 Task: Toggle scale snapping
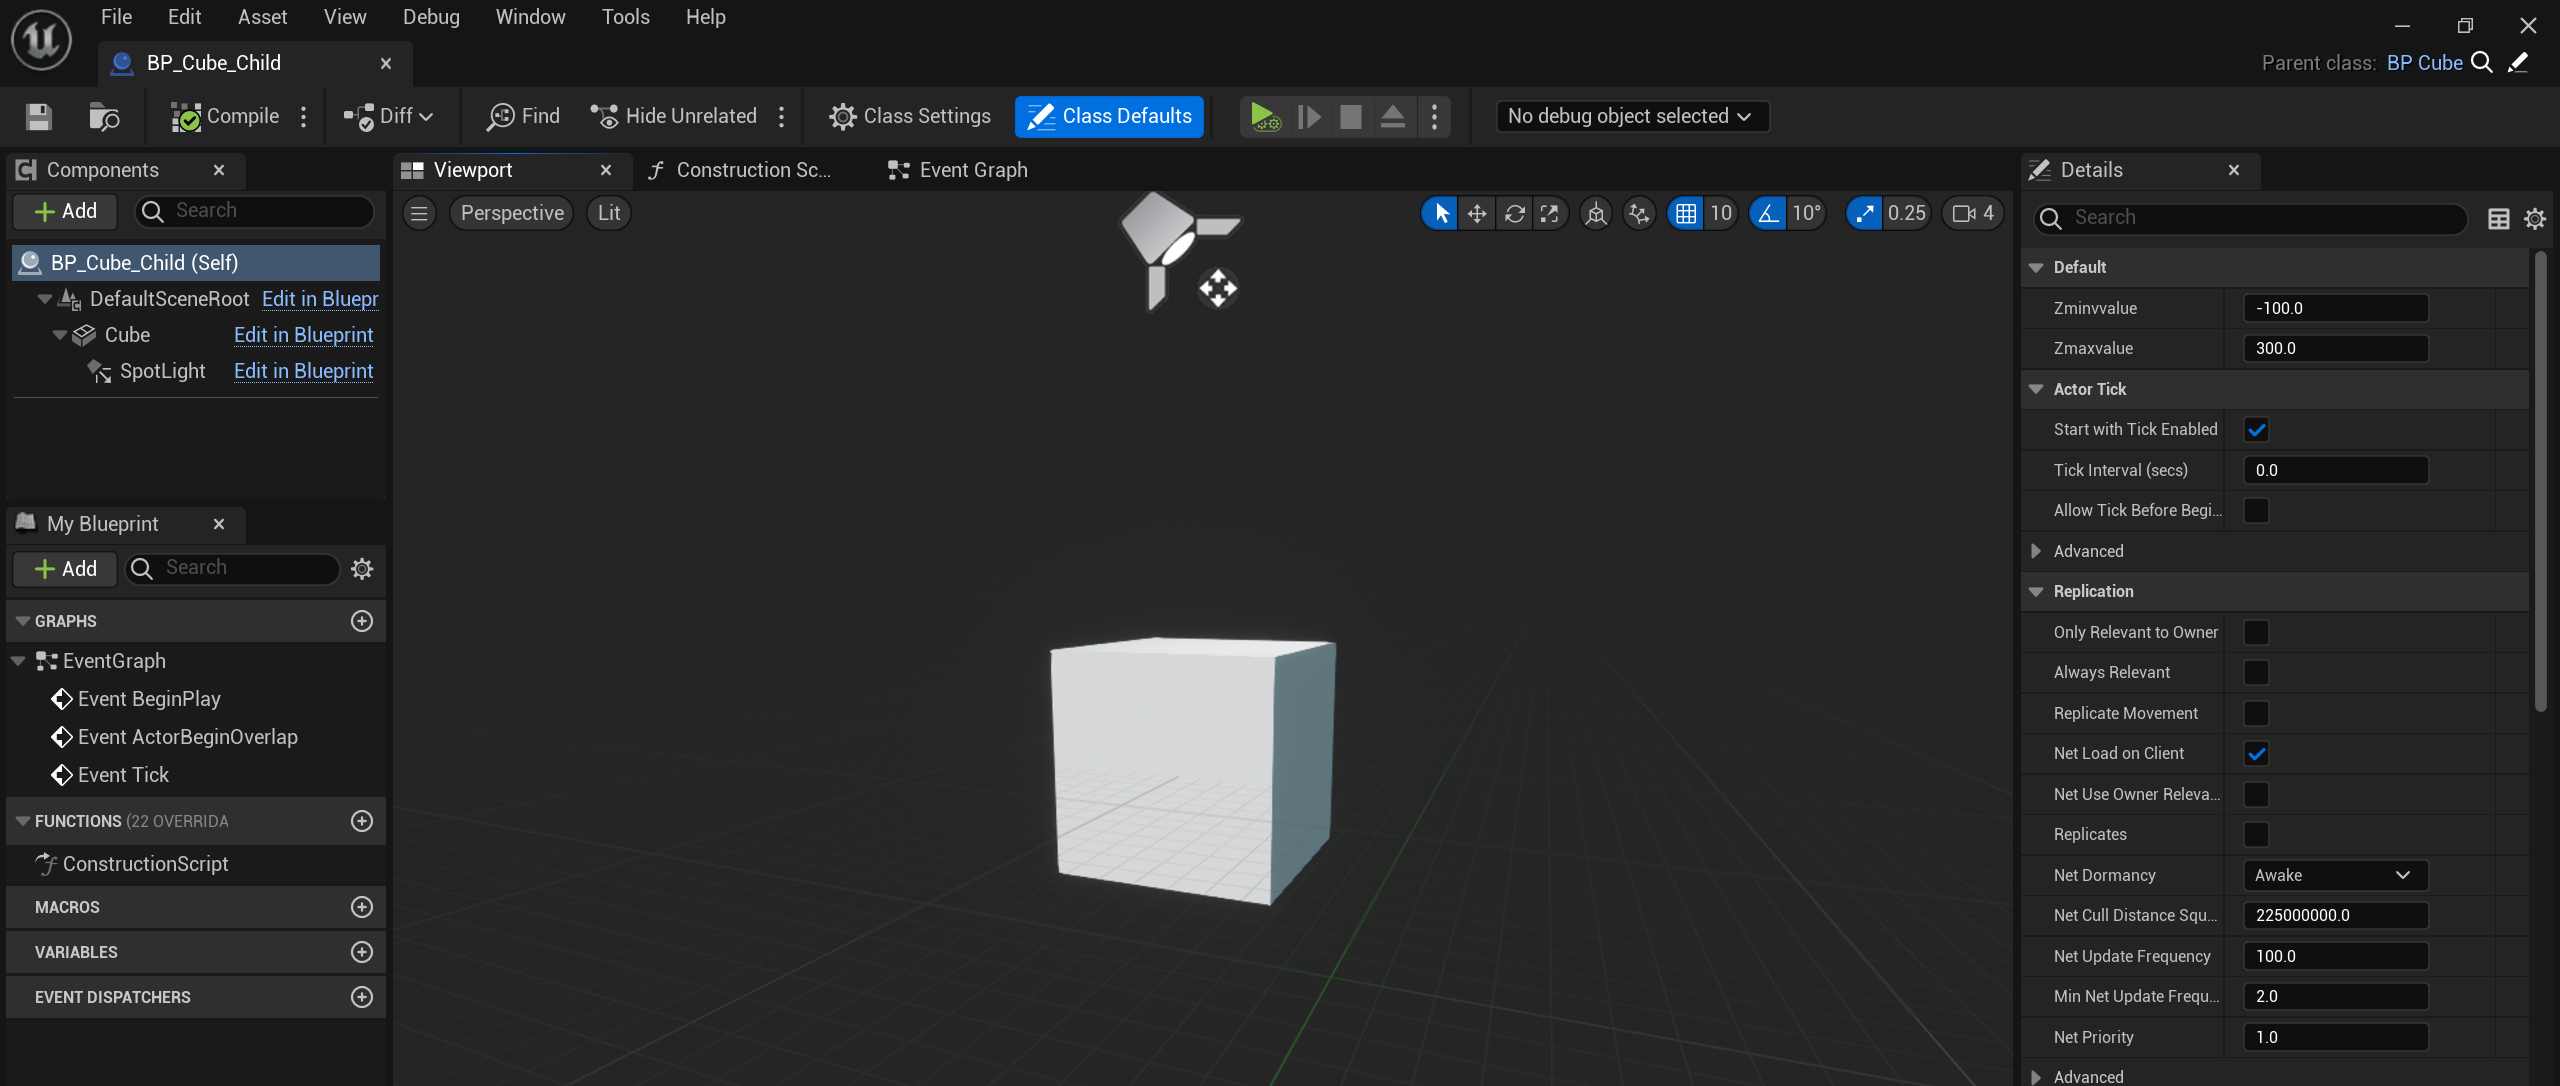point(1864,213)
